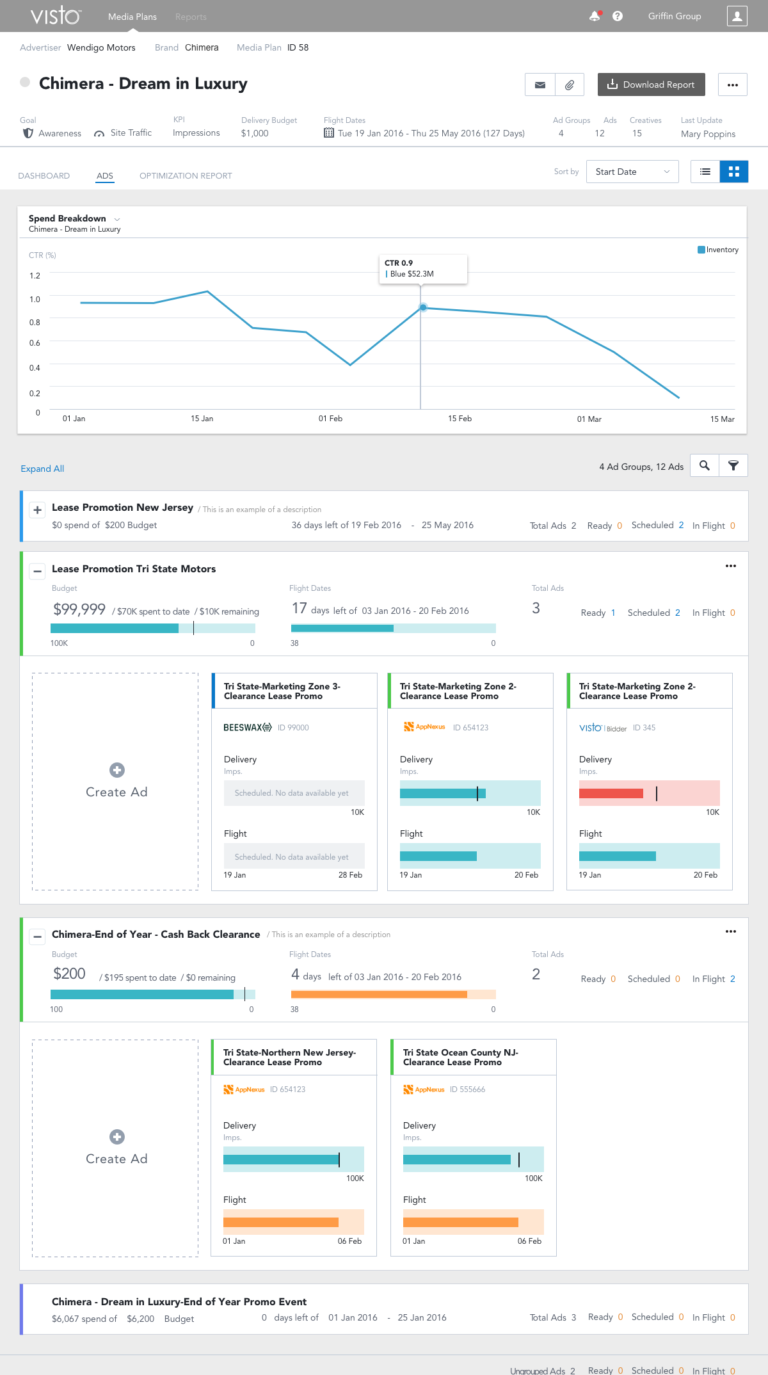Viewport: 768px width, 1375px height.
Task: Open the Griffin Group account dropdown
Action: coord(675,16)
